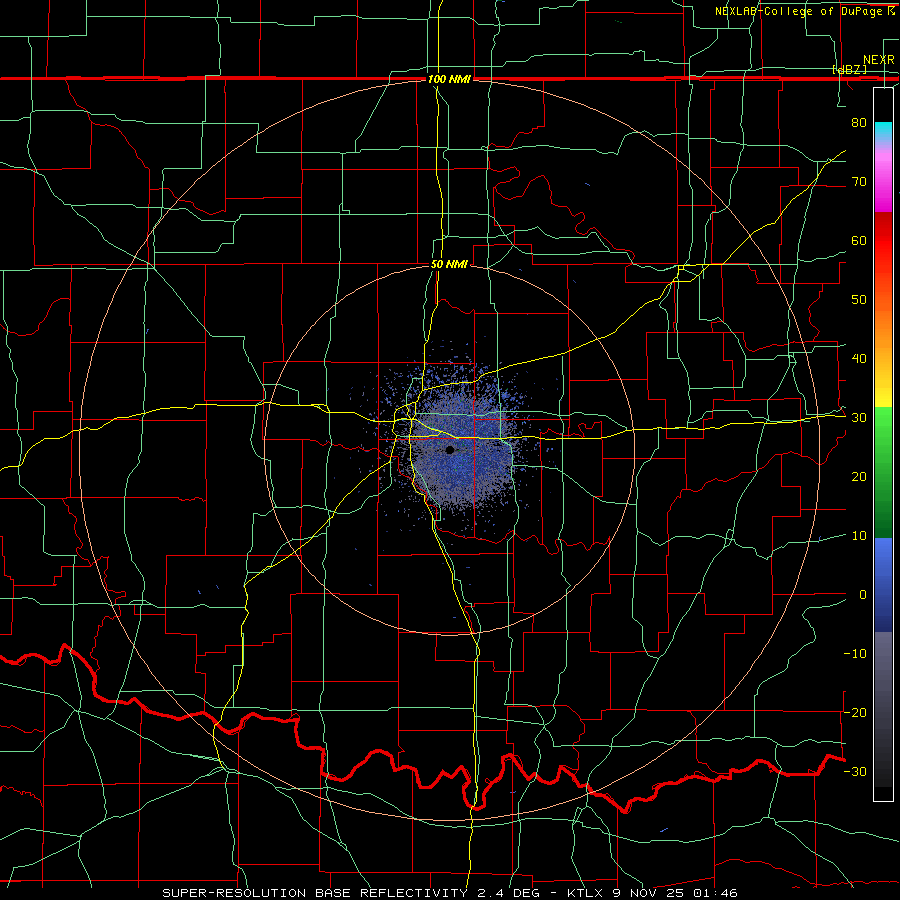The width and height of the screenshot is (900, 900).
Task: Click the '0' value on dBZ scale
Action: pos(863,595)
